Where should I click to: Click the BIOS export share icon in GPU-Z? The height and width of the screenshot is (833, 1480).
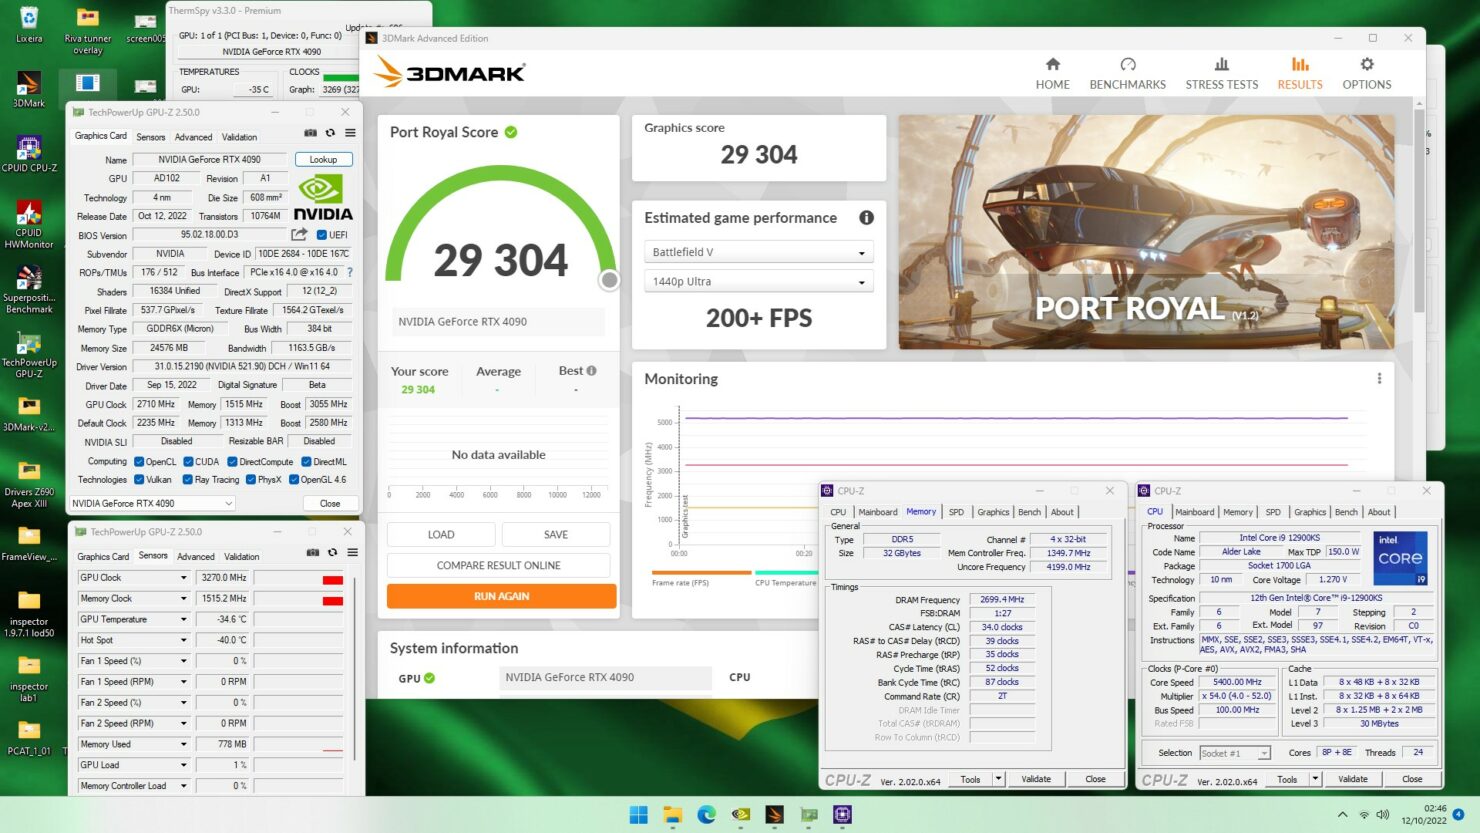[x=299, y=234]
